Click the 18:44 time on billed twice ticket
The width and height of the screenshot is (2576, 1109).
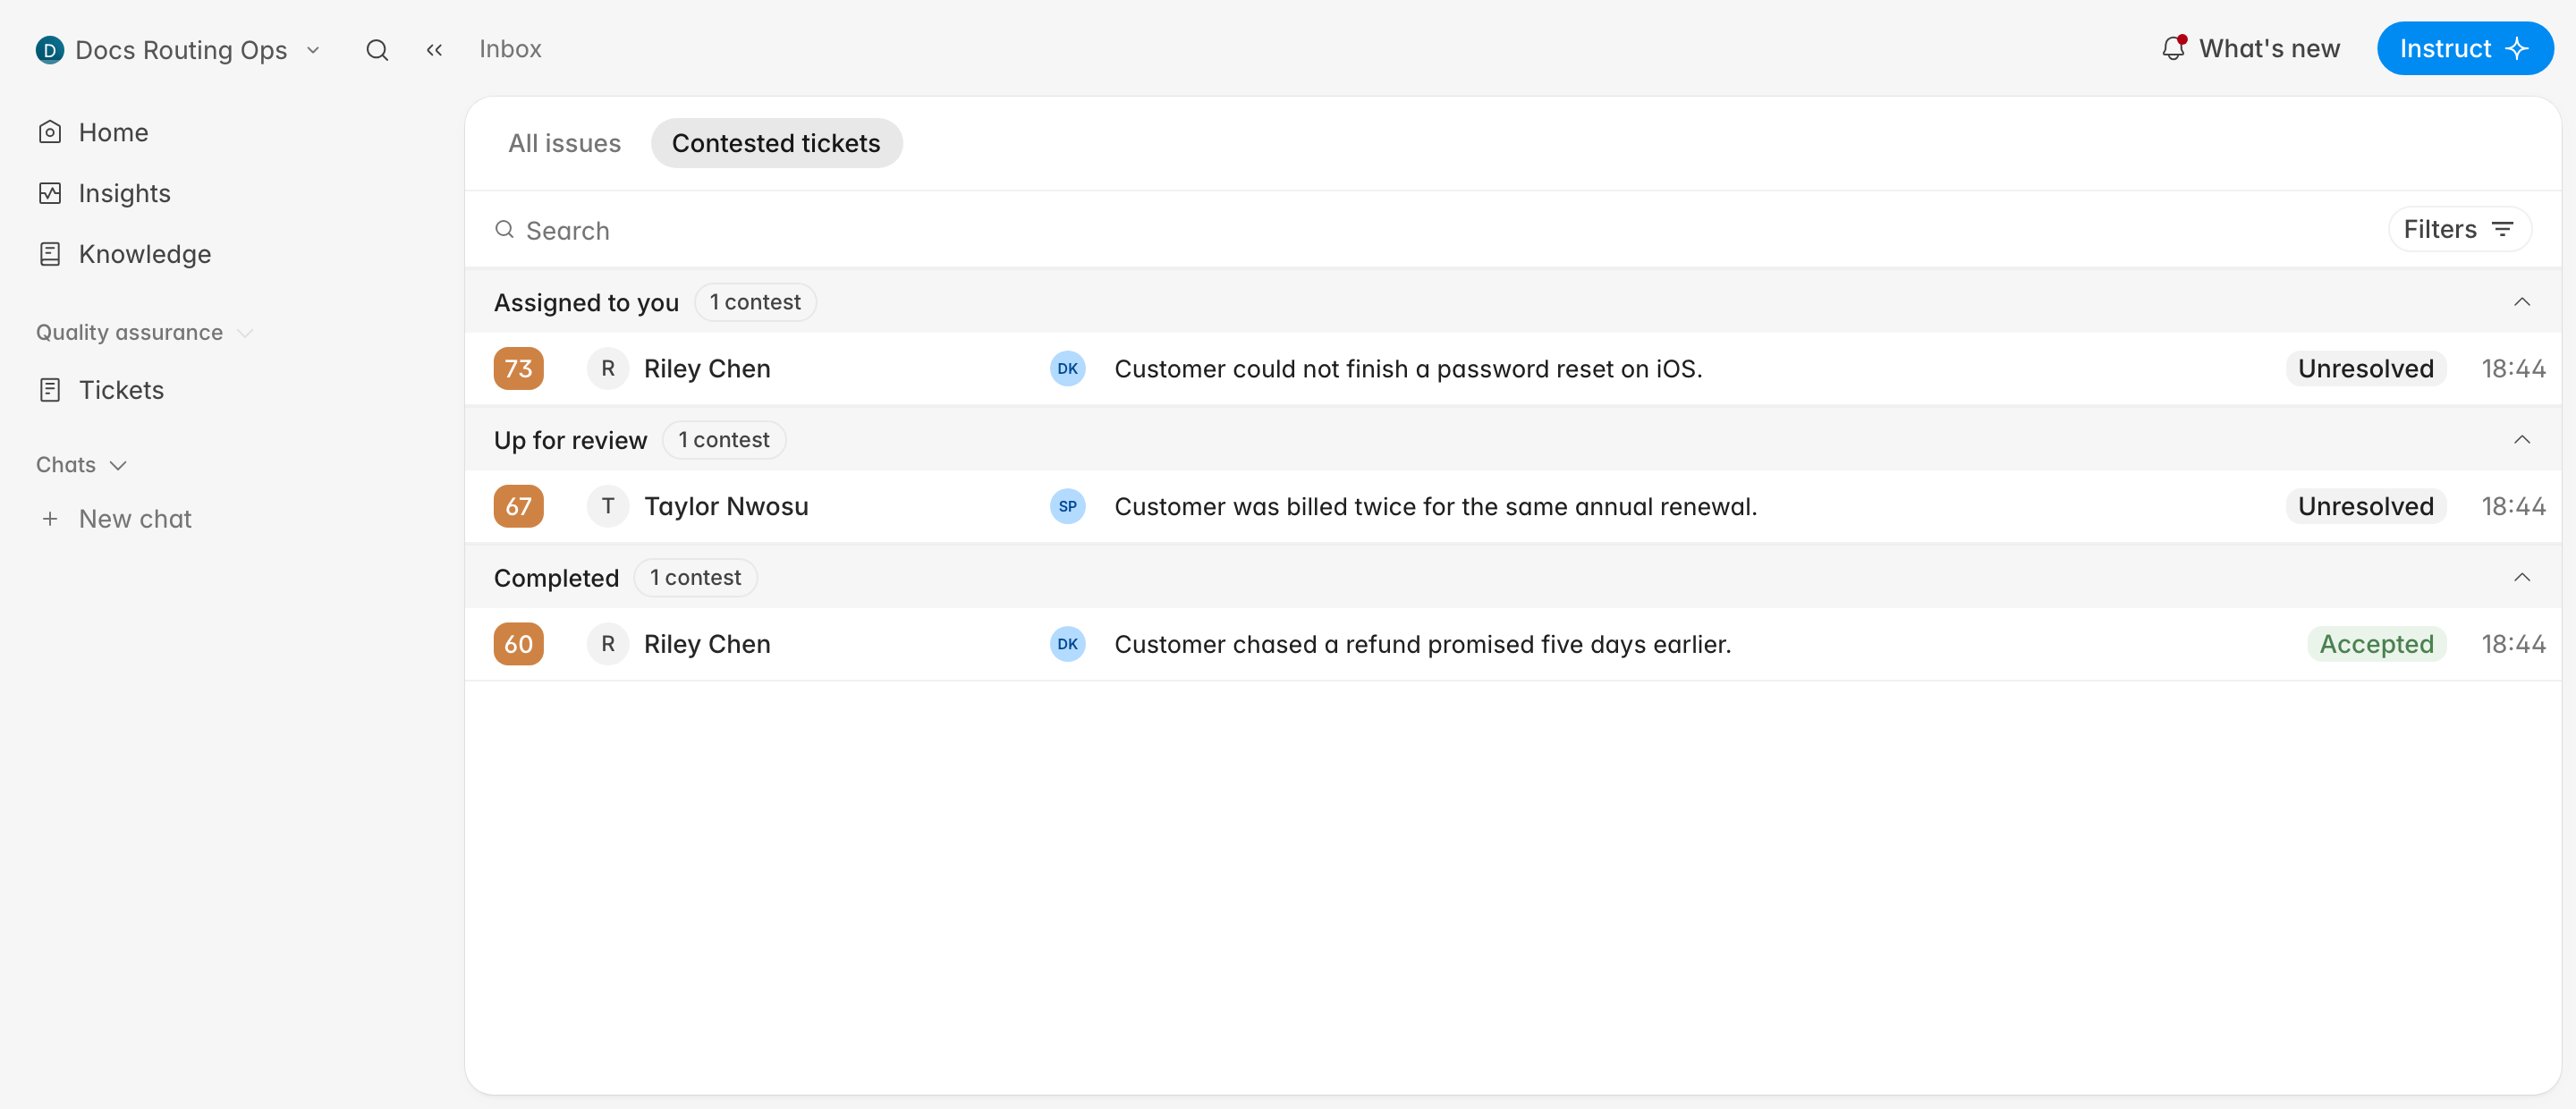point(2513,506)
